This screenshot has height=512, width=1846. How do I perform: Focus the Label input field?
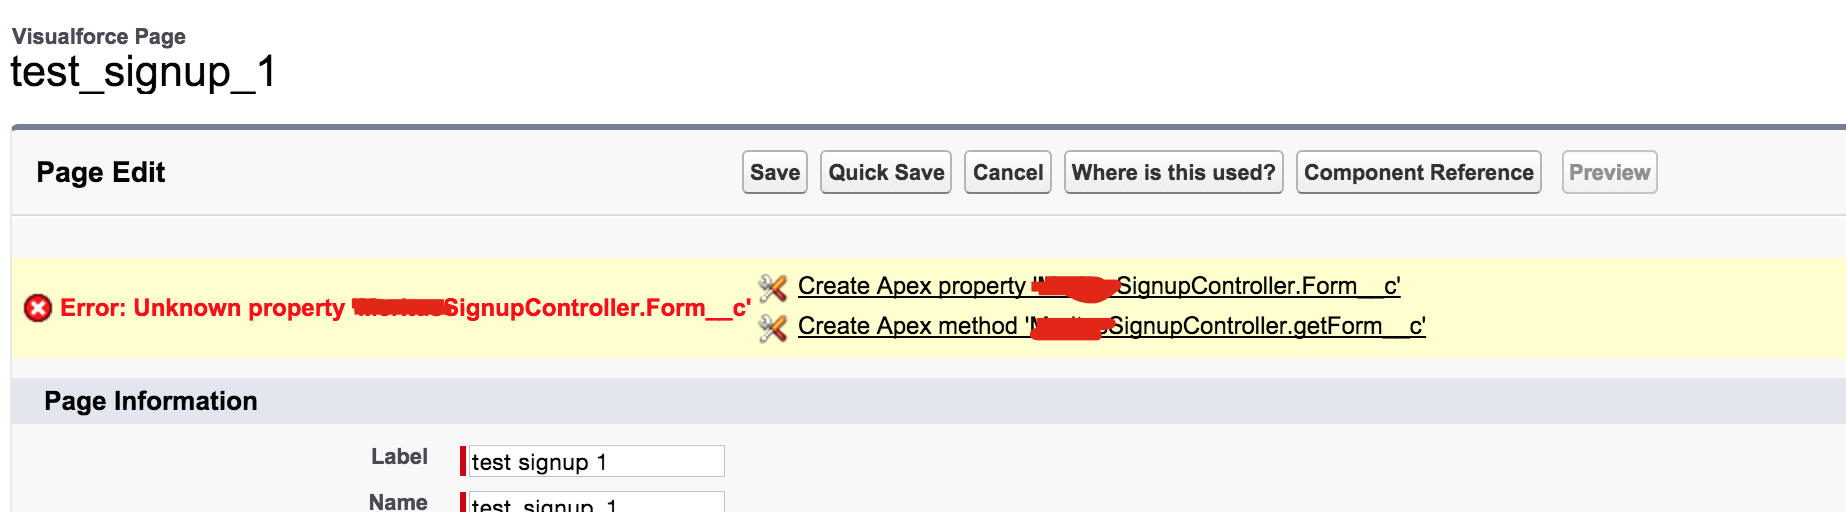coord(596,461)
